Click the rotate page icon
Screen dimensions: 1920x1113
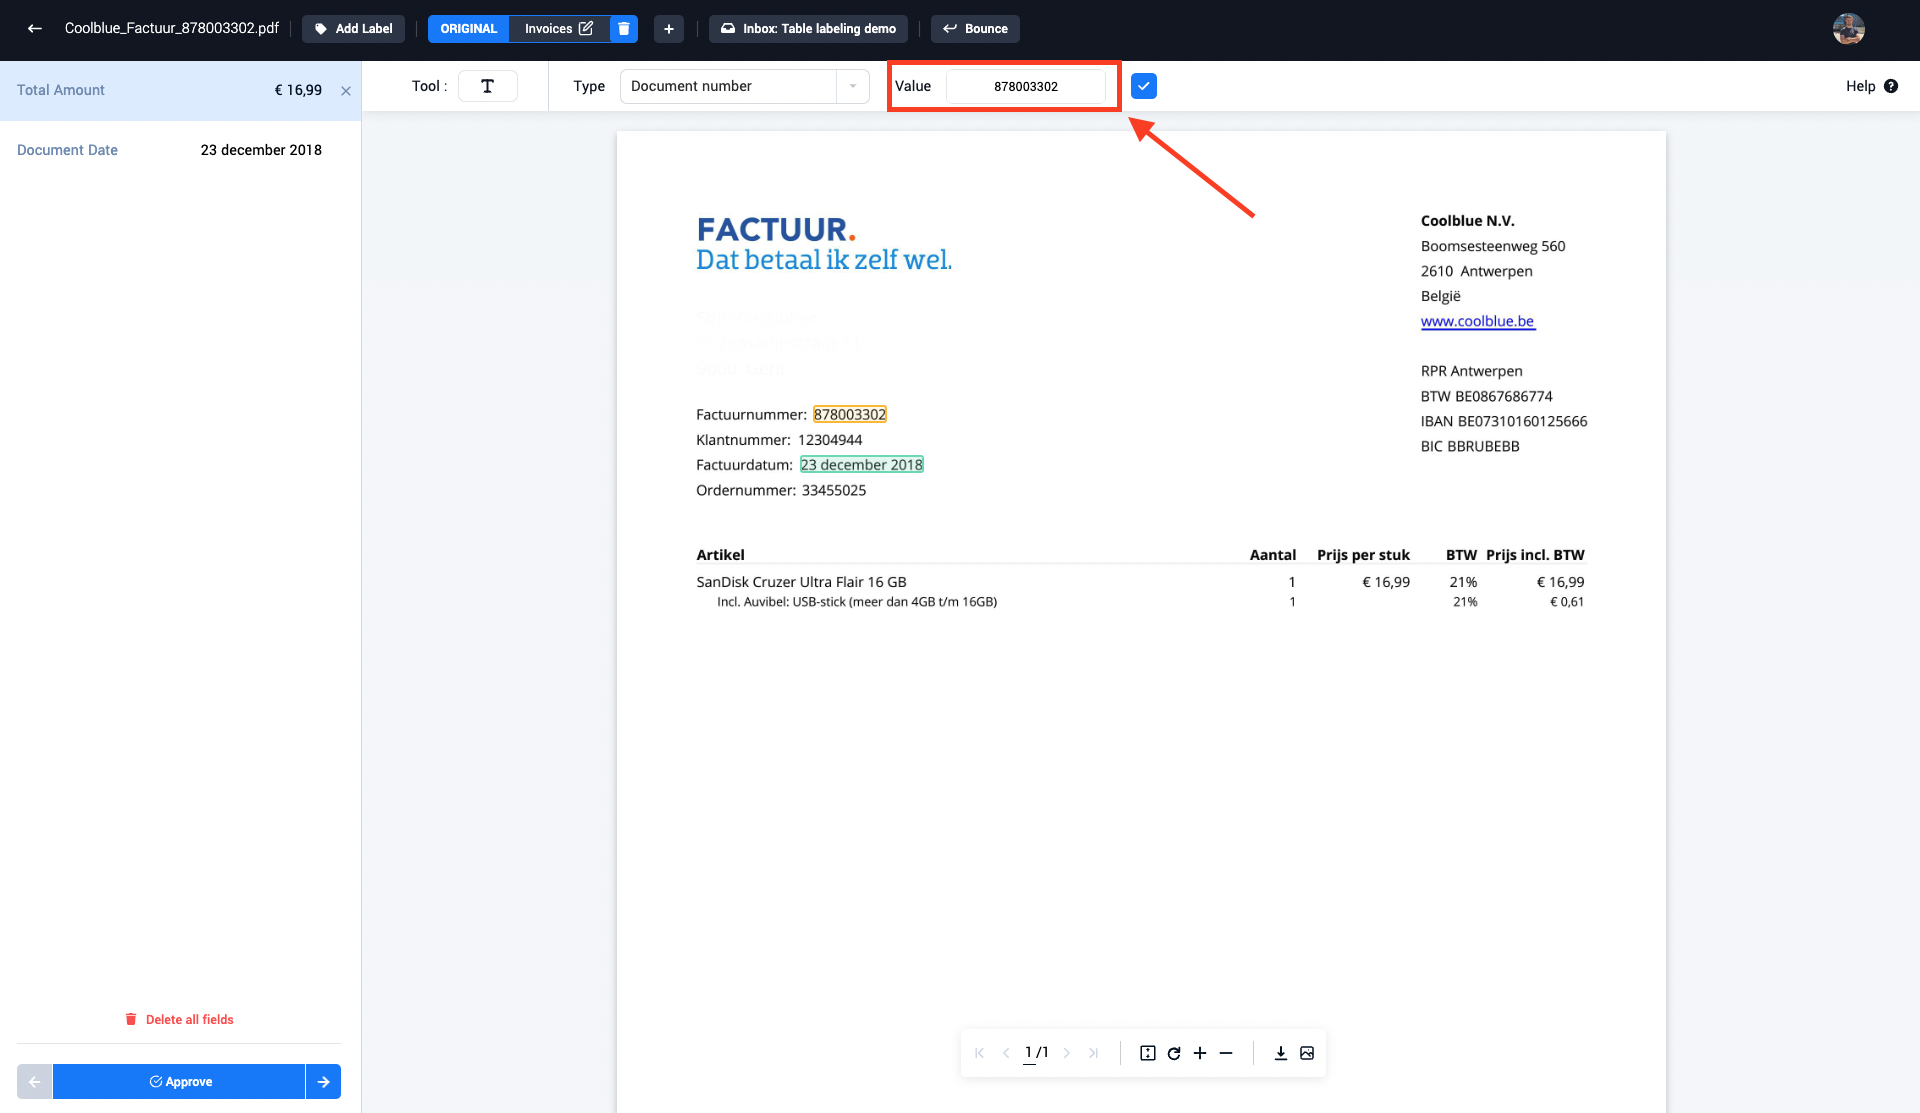(1174, 1053)
